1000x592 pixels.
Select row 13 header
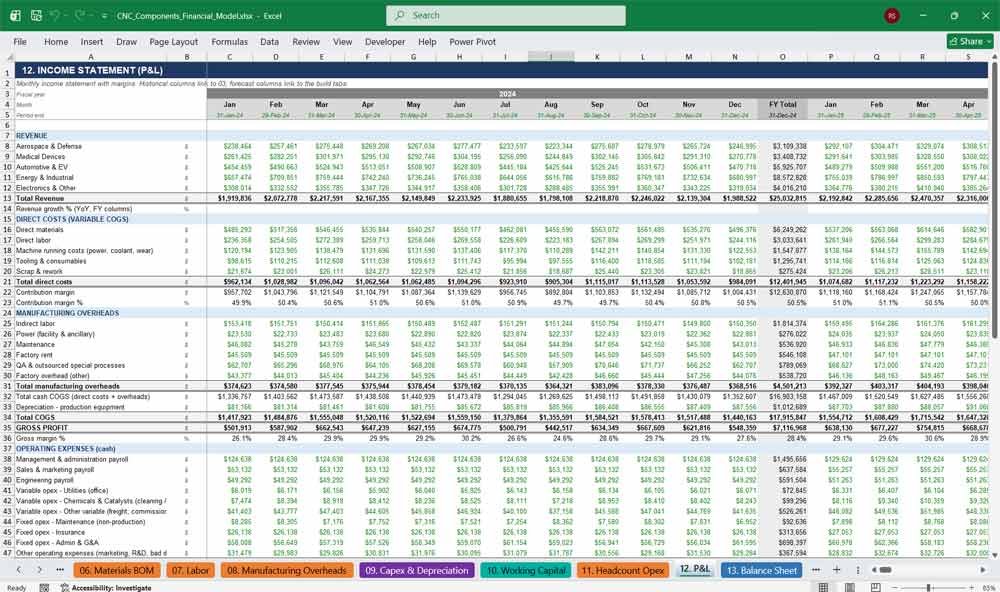7,198
